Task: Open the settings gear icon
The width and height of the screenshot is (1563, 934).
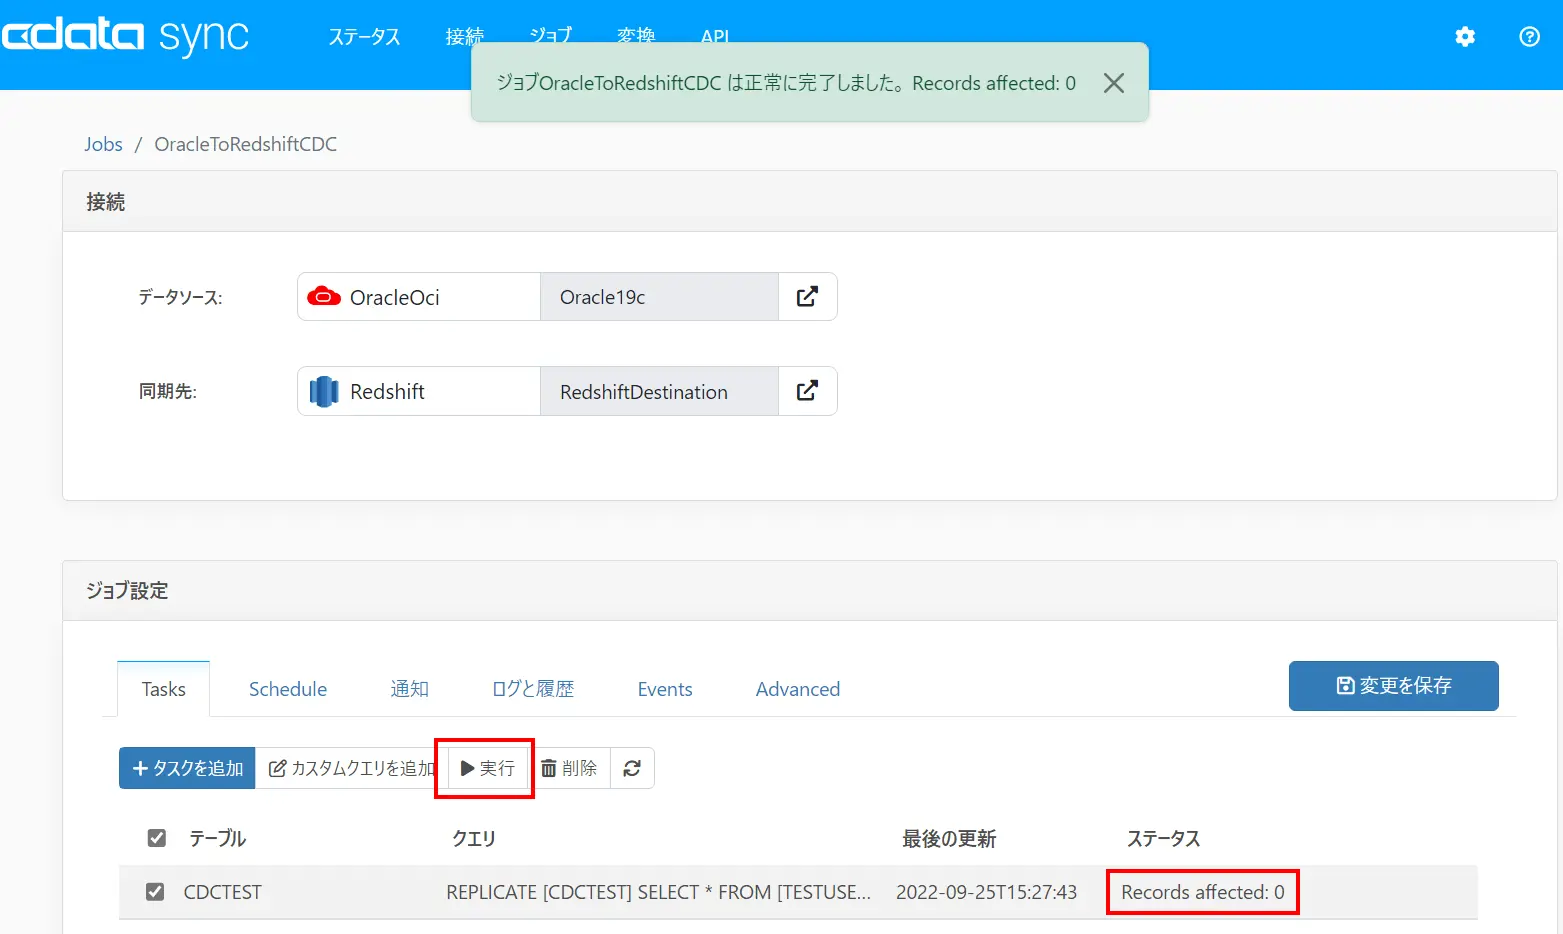Action: [x=1465, y=37]
